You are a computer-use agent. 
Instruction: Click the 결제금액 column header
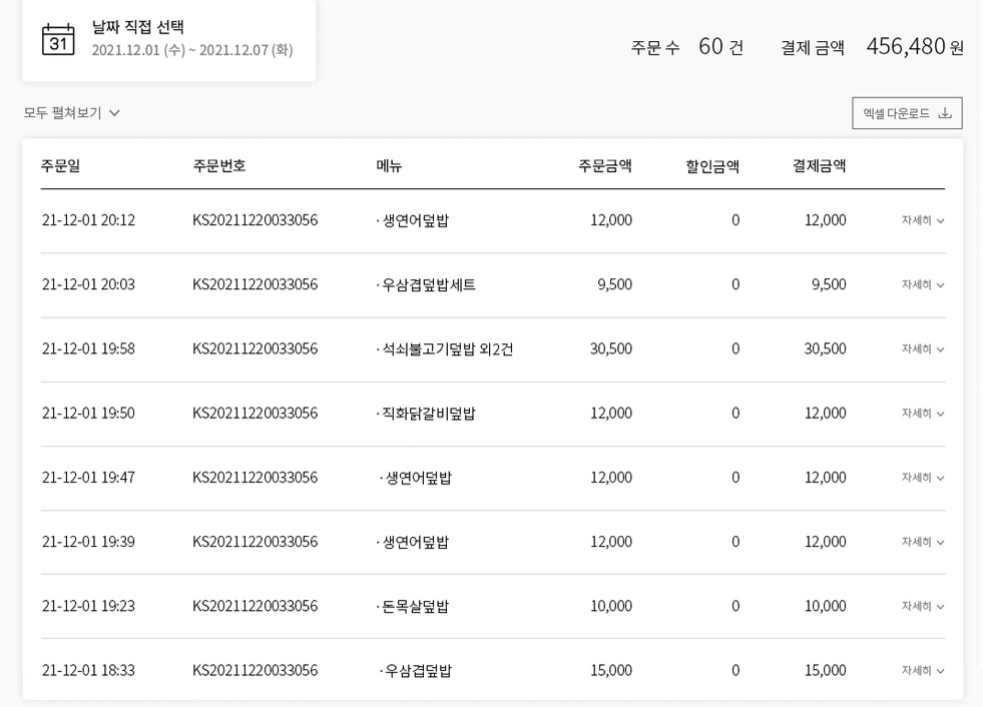pyautogui.click(x=819, y=166)
